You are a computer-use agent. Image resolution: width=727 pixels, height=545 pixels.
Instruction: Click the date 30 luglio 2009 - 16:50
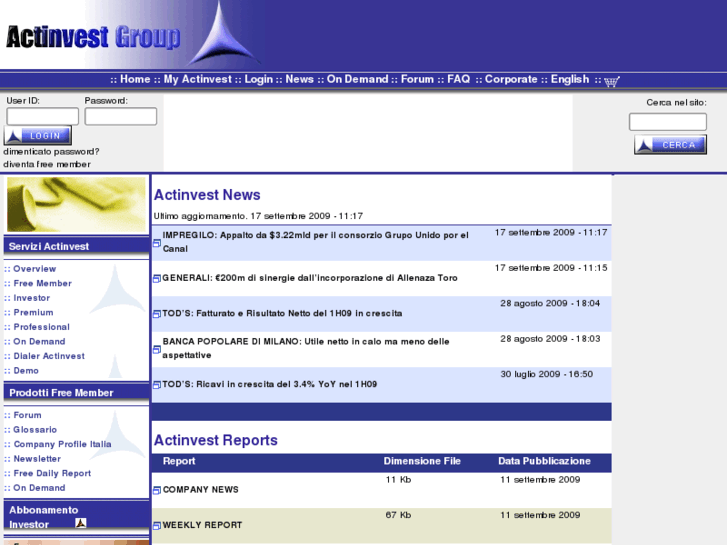pos(547,374)
